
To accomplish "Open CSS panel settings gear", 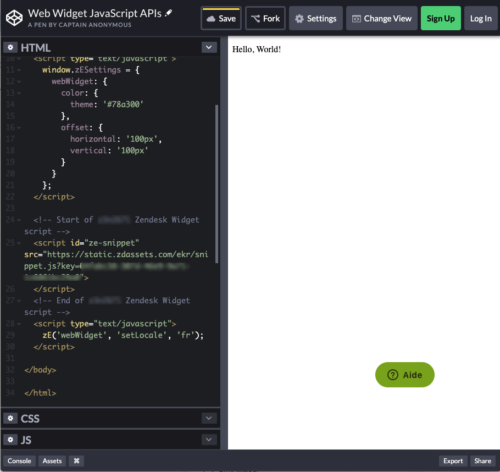I will pos(10,418).
